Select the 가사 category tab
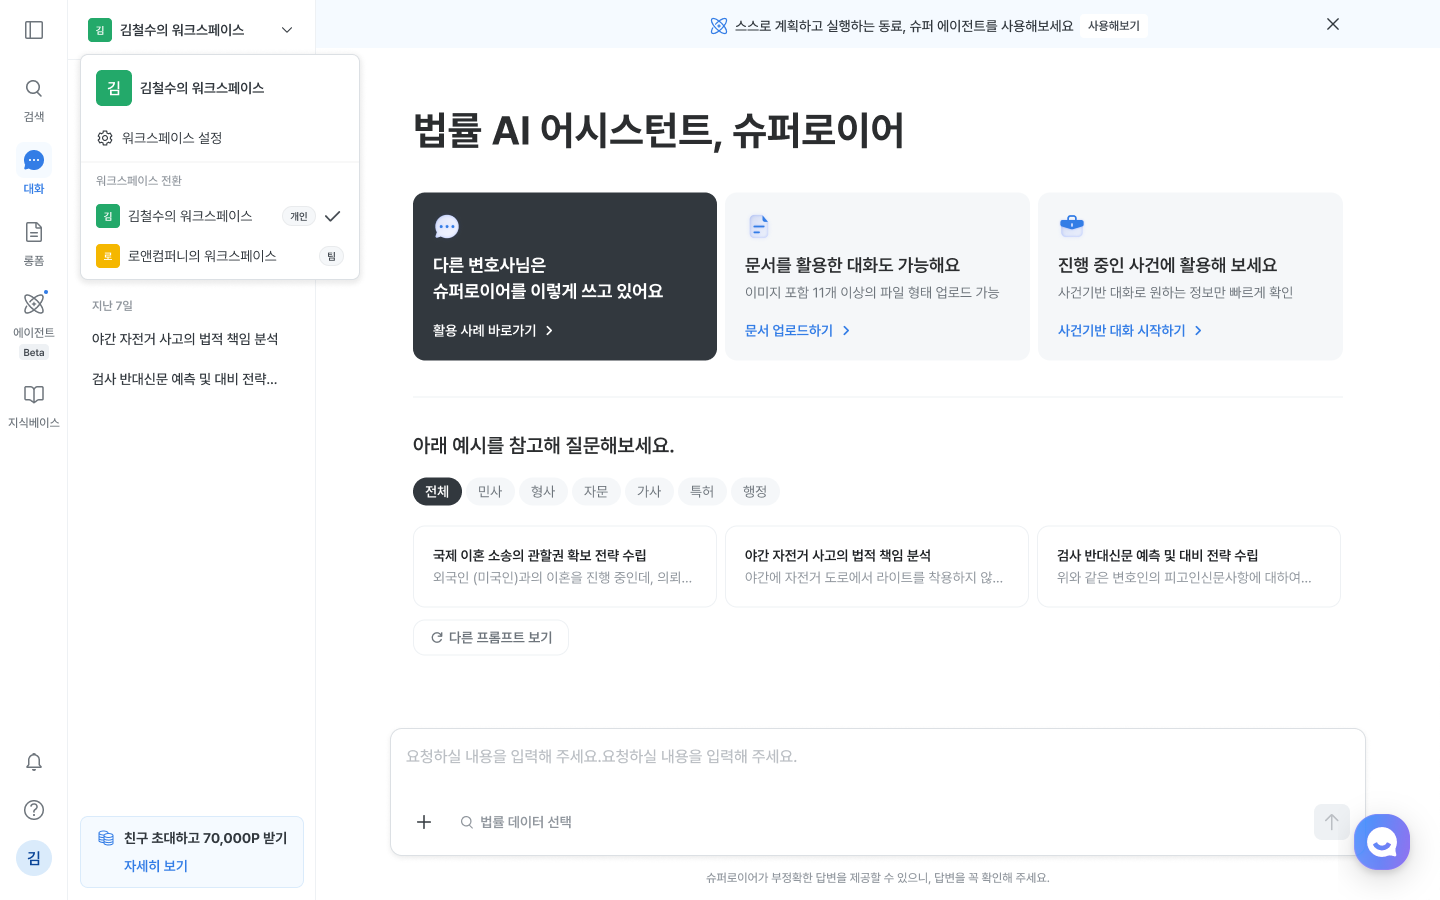 tap(649, 492)
